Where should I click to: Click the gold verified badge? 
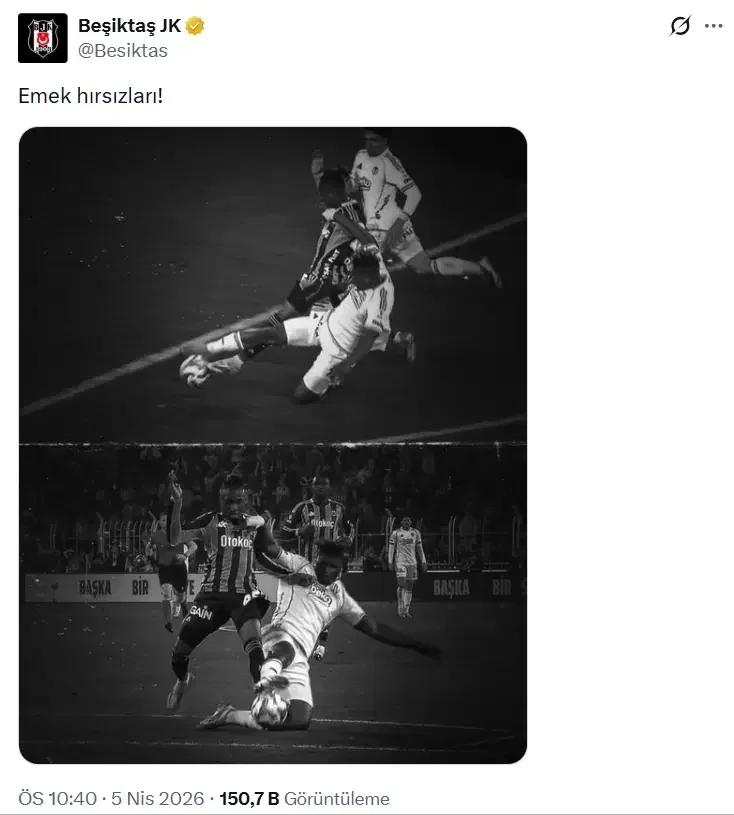pos(195,25)
